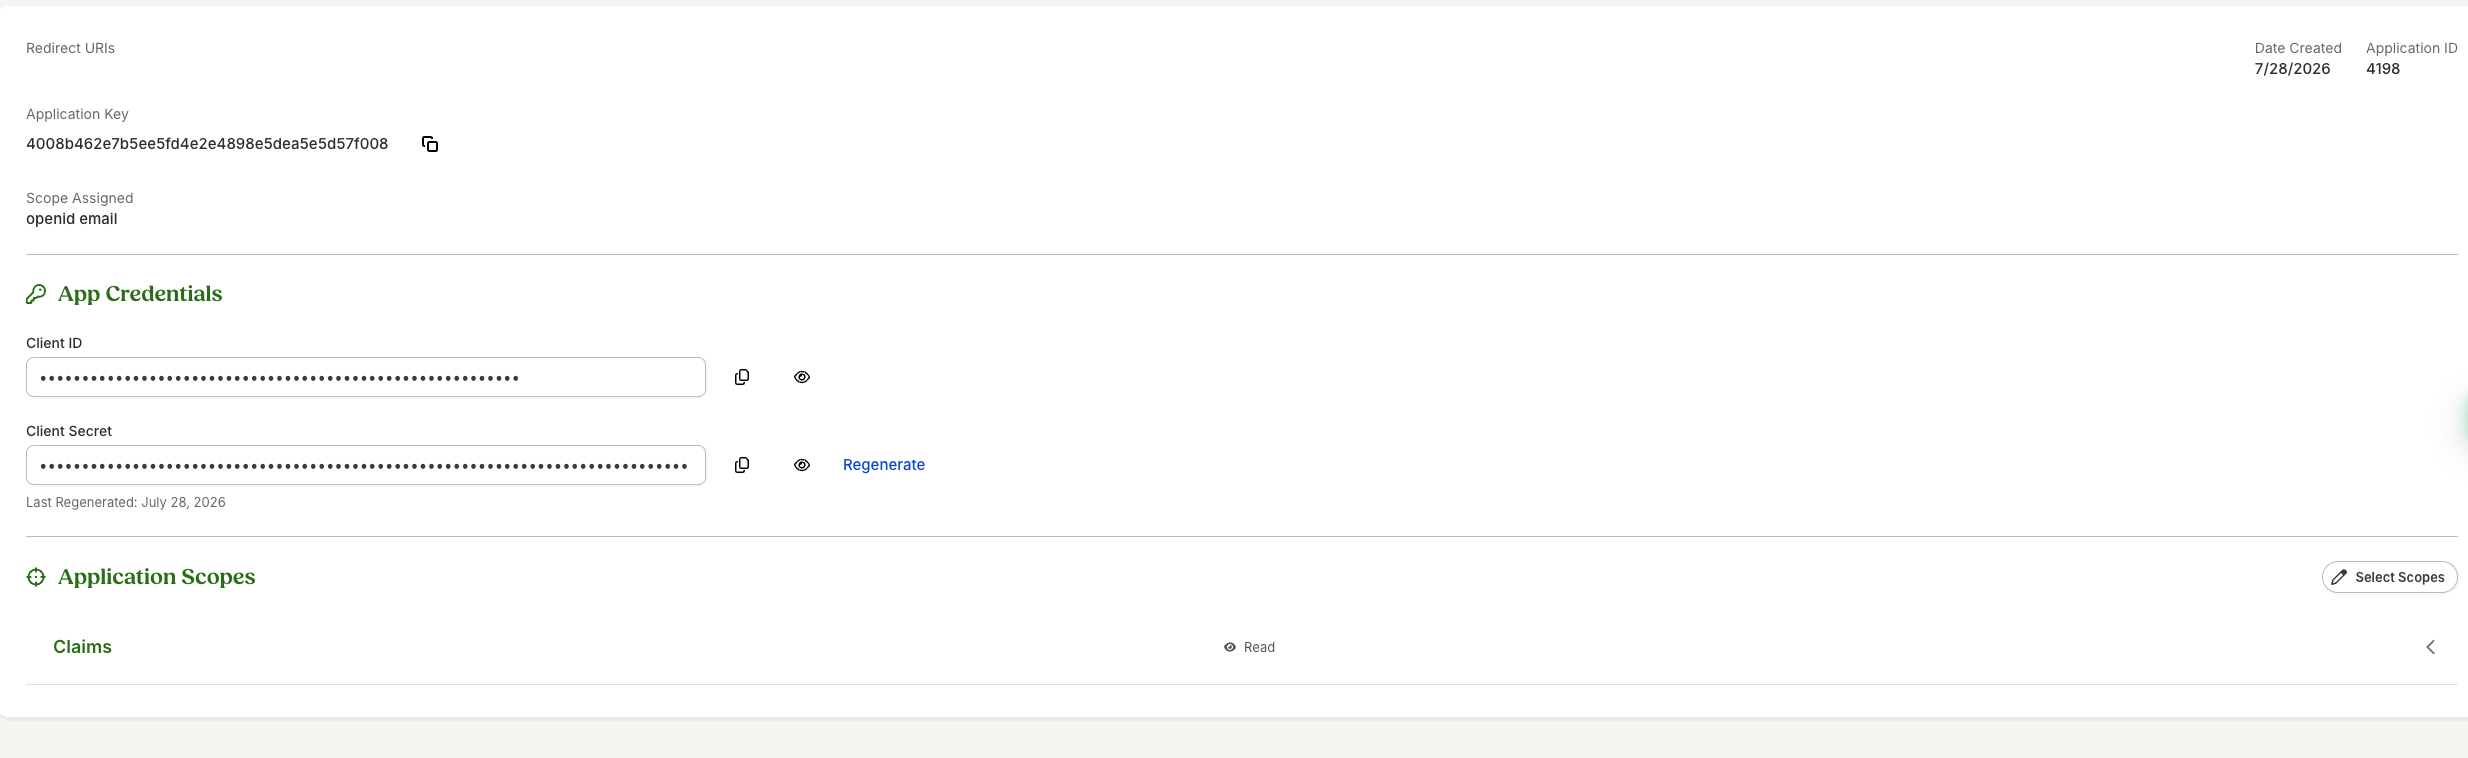2468x758 pixels.
Task: Open the Select Scopes editor
Action: (2389, 577)
